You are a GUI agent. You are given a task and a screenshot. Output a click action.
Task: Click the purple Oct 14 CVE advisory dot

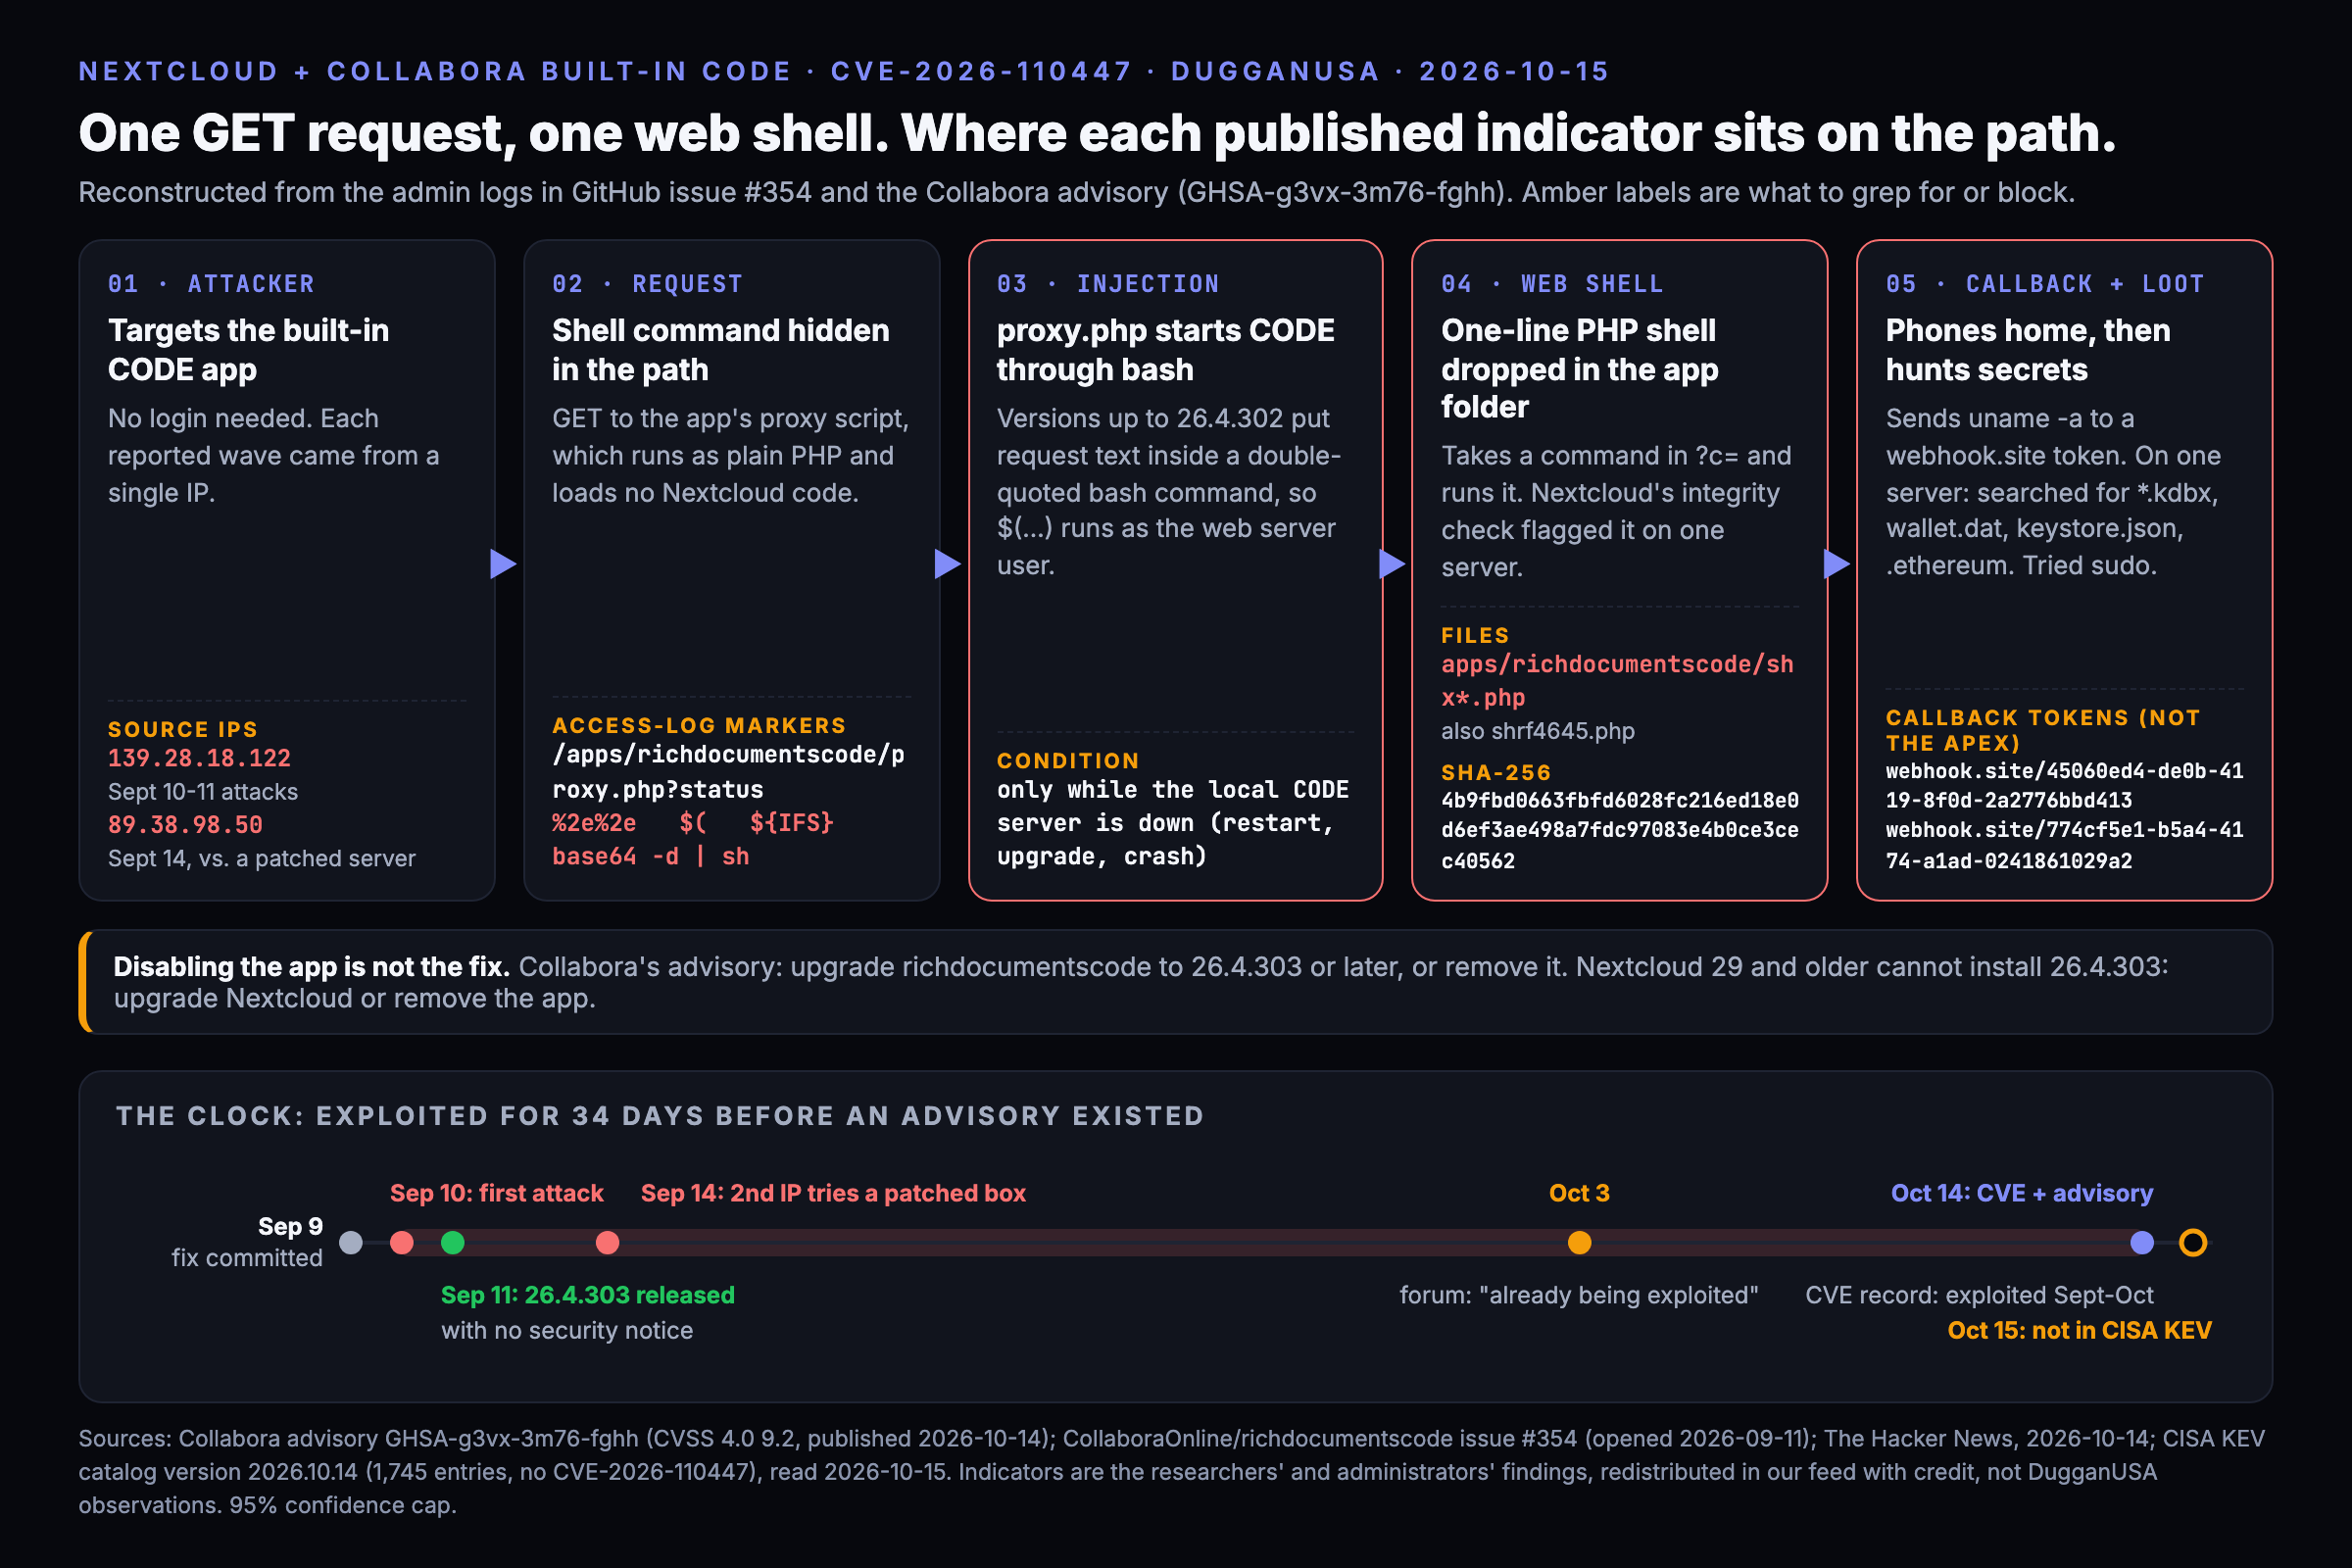(x=2142, y=1243)
